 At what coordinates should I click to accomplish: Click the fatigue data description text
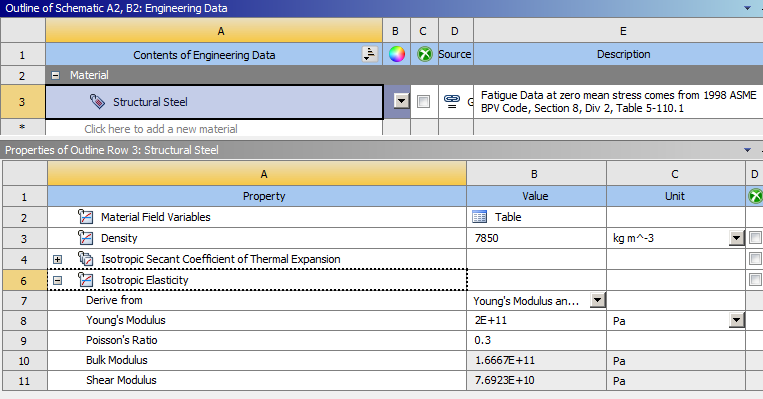[618, 102]
